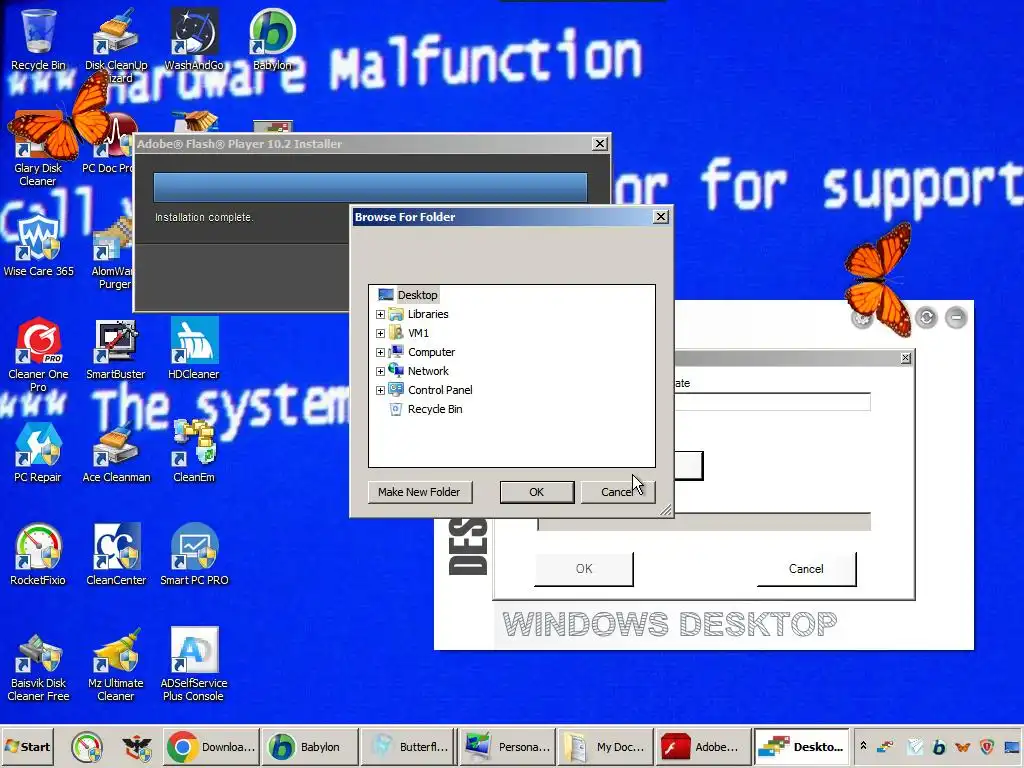
Task: Close the Browse For Folder dialog
Action: 661,217
